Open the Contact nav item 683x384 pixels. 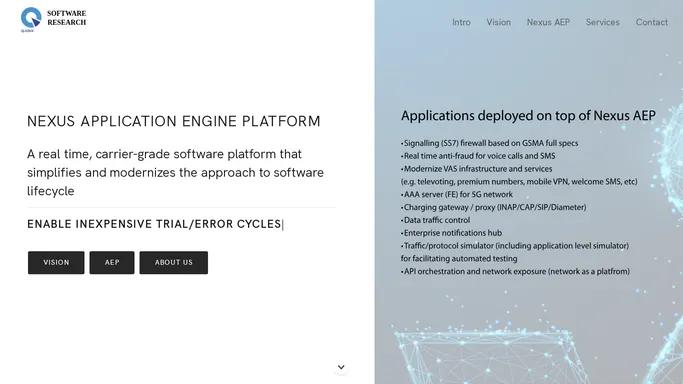click(652, 22)
